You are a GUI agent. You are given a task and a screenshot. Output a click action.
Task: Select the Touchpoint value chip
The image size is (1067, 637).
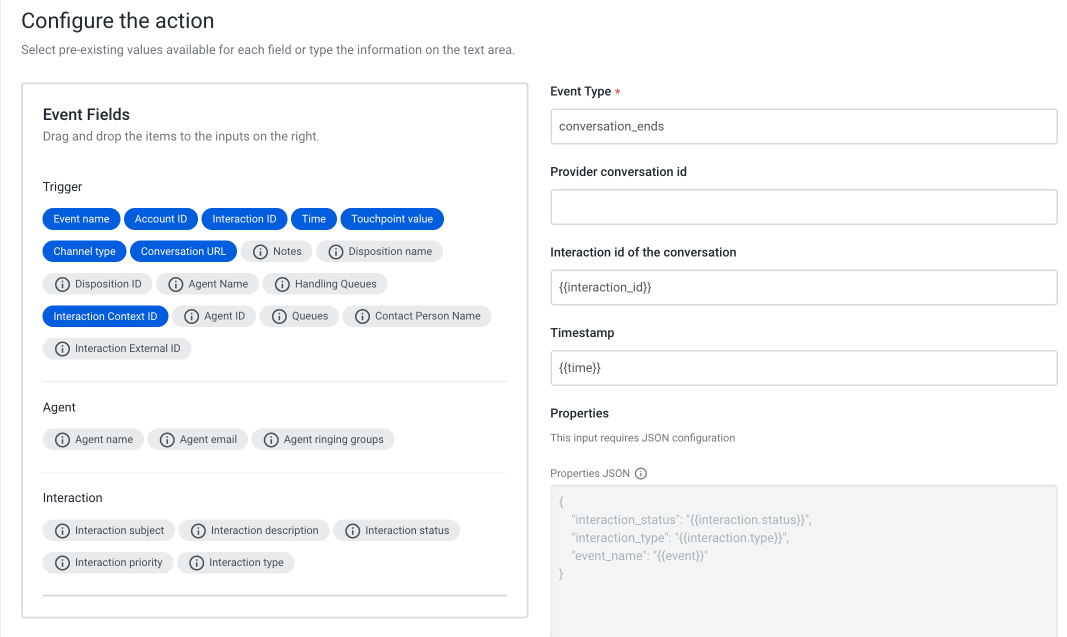[390, 218]
